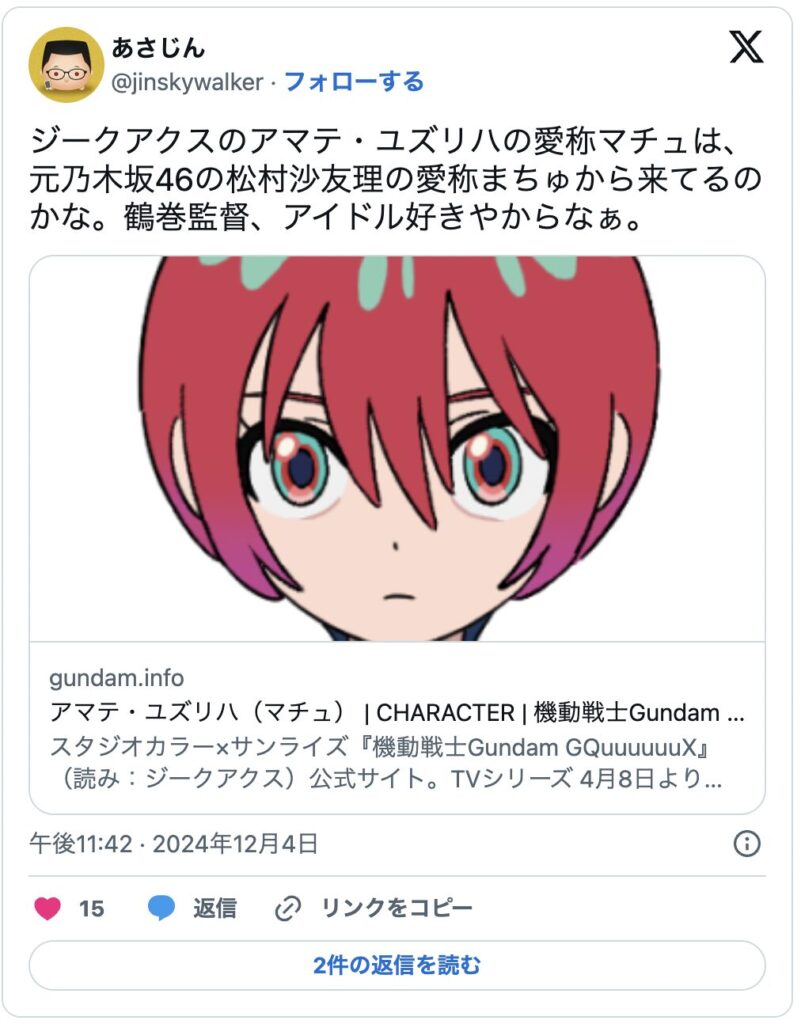Click the 2024年12月4日 date text
The width and height of the screenshot is (801, 1024).
(x=236, y=844)
